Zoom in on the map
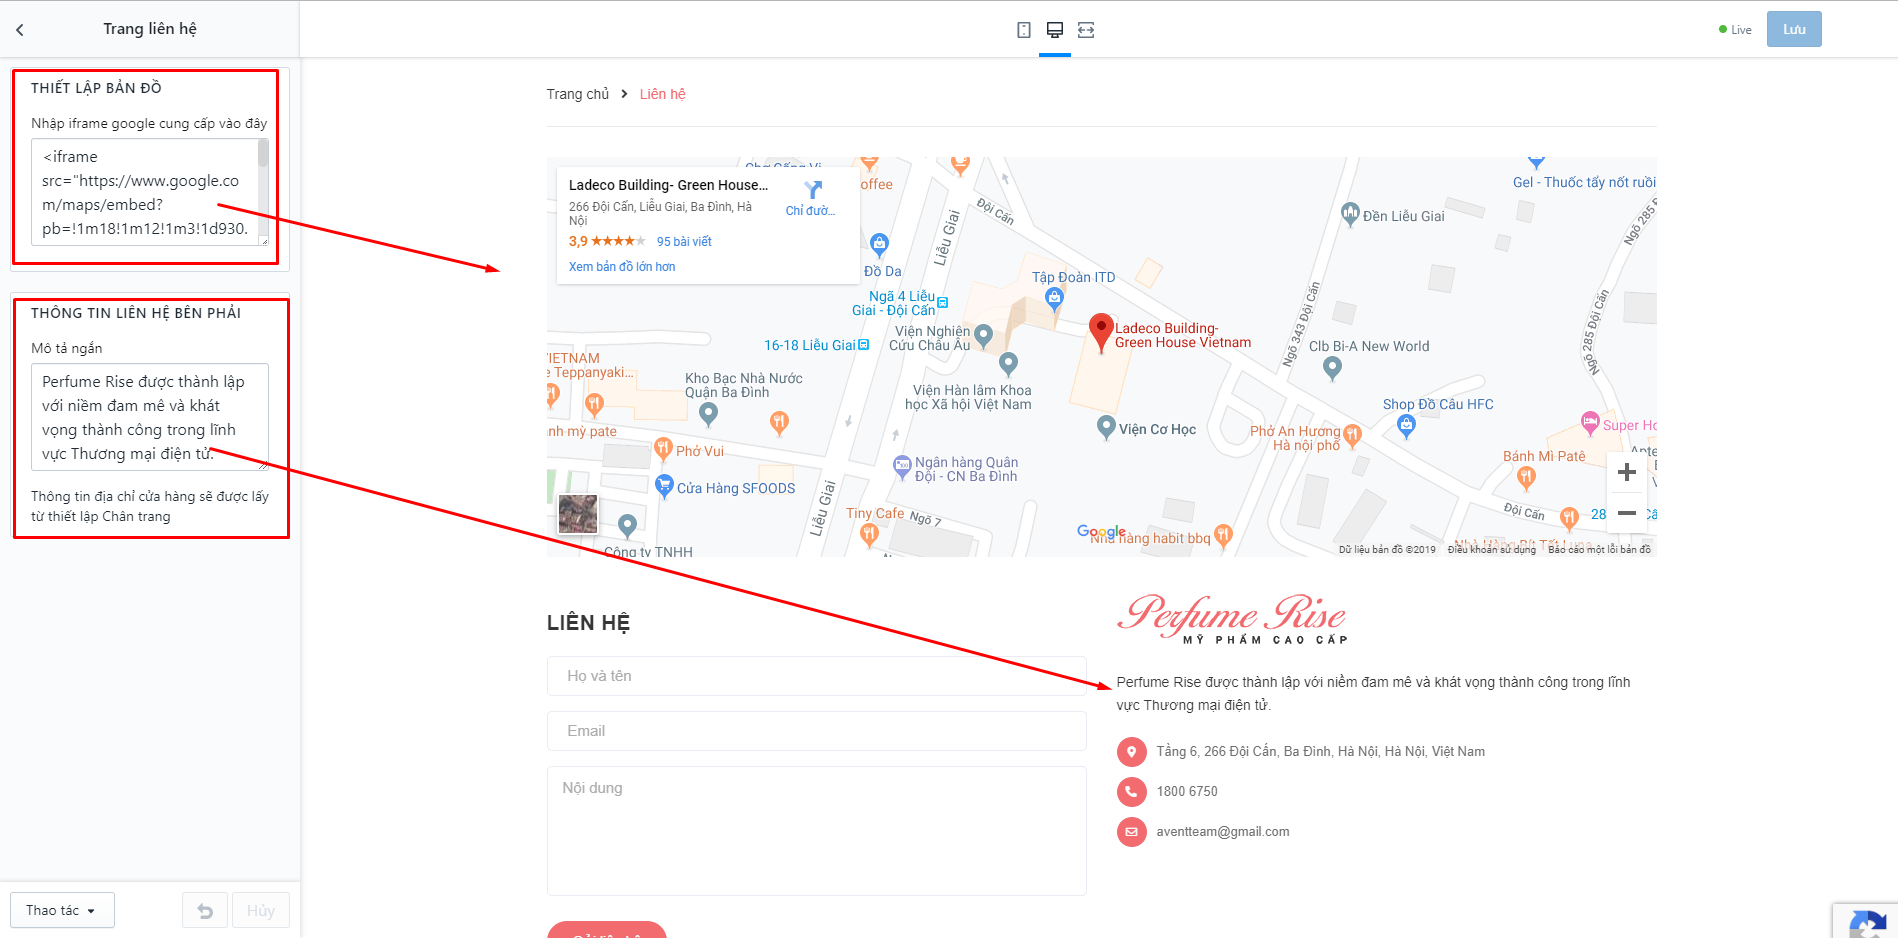Image resolution: width=1898 pixels, height=938 pixels. tap(1627, 472)
